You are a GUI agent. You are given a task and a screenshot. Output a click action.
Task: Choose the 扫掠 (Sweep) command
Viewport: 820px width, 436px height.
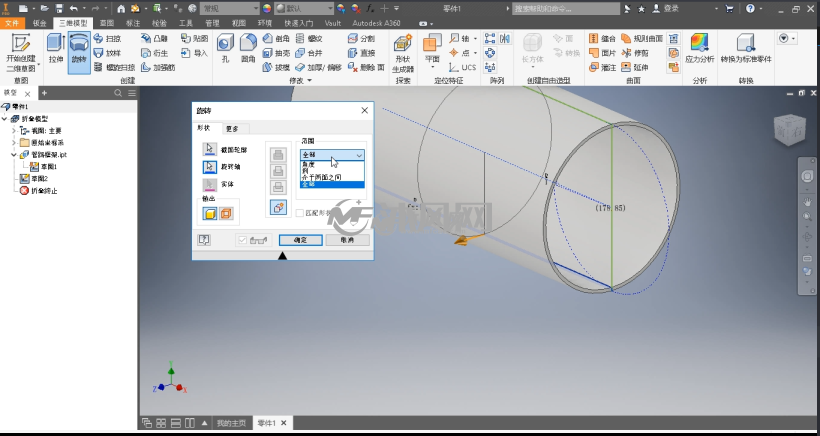click(107, 38)
